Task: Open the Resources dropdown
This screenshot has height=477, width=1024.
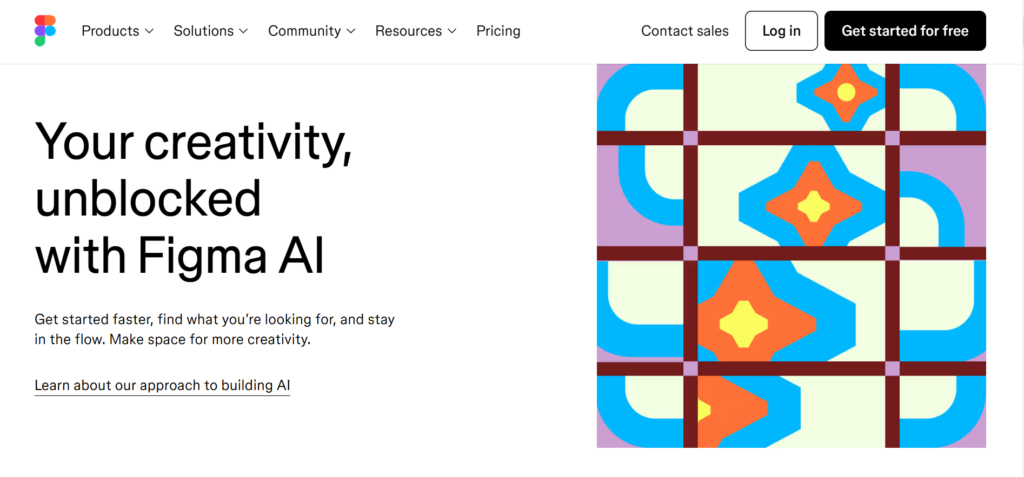Action: tap(416, 31)
